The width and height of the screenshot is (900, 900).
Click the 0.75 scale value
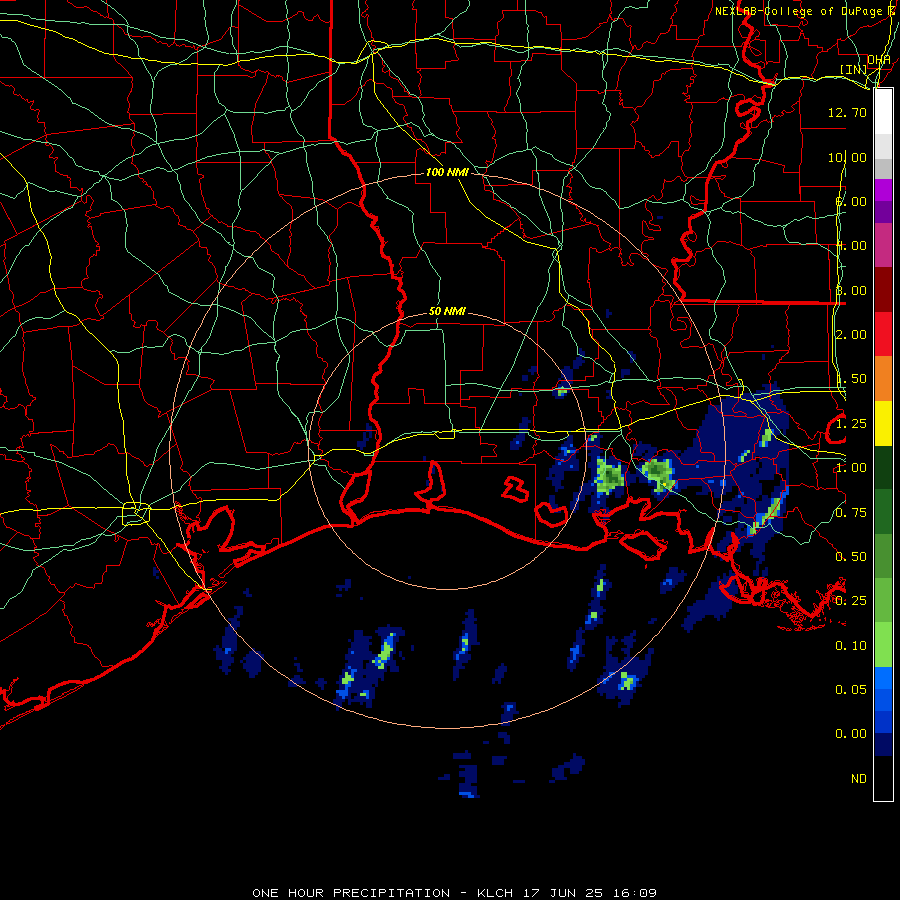pos(851,513)
